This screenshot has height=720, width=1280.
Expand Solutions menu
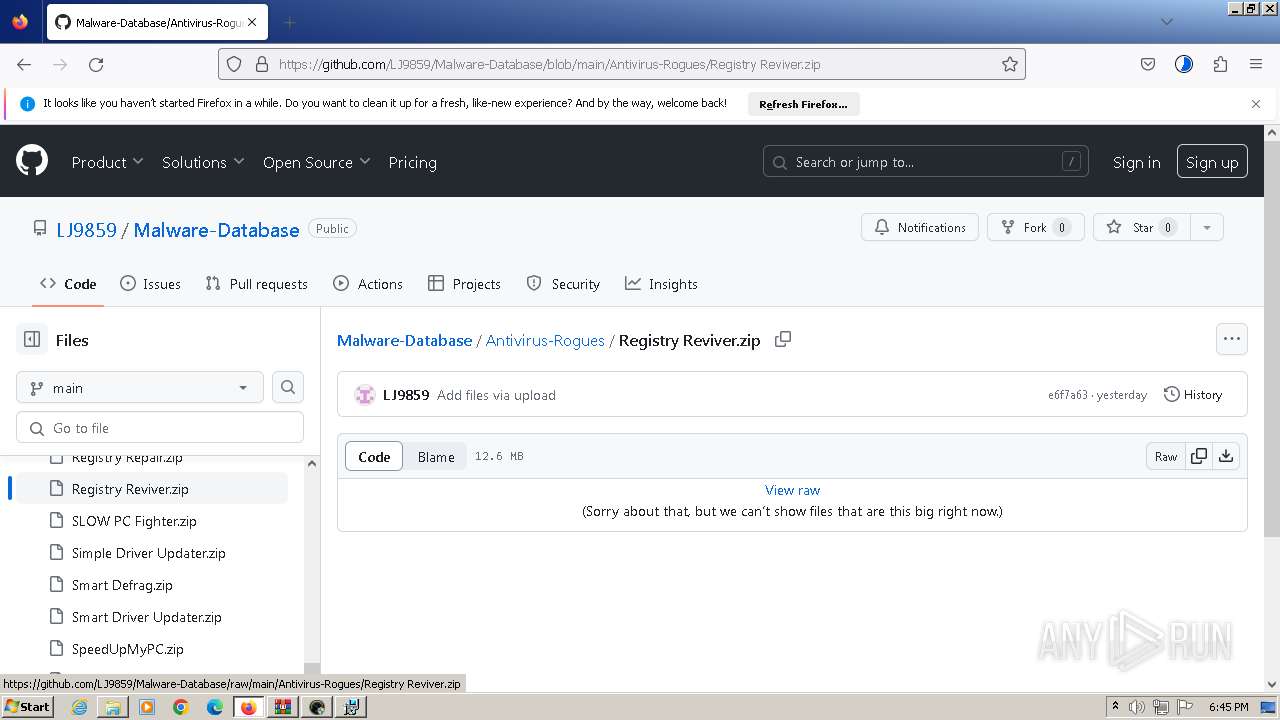pos(203,162)
